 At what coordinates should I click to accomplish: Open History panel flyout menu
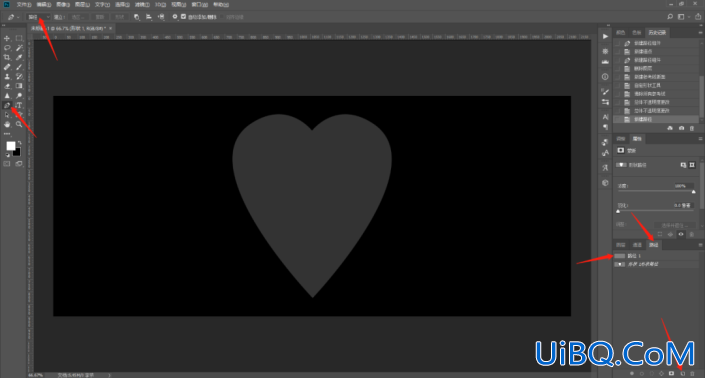tap(700, 32)
